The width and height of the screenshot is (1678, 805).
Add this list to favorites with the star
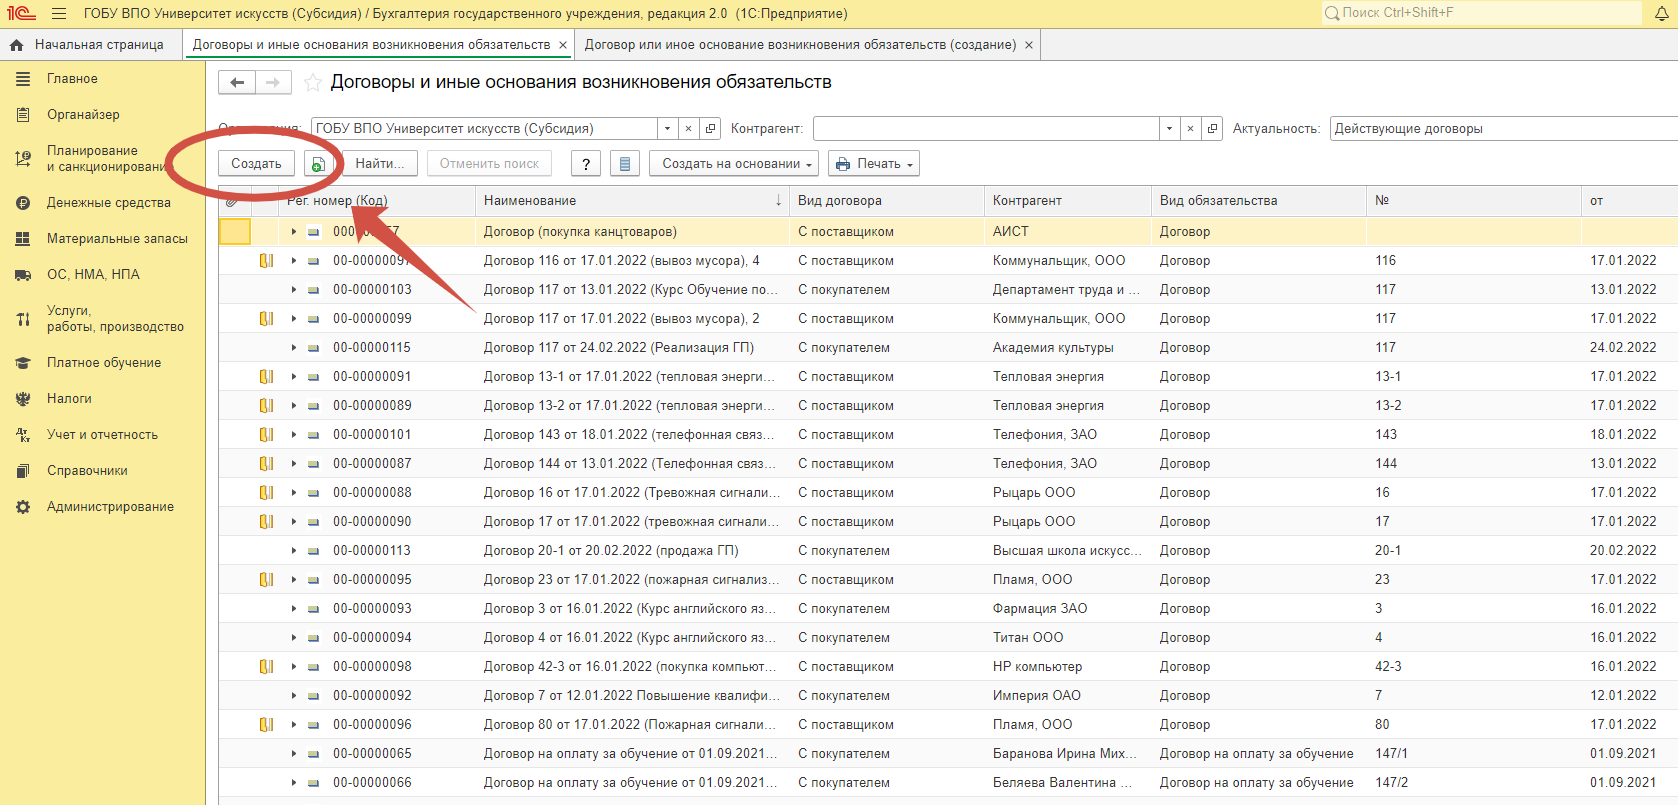pos(313,83)
